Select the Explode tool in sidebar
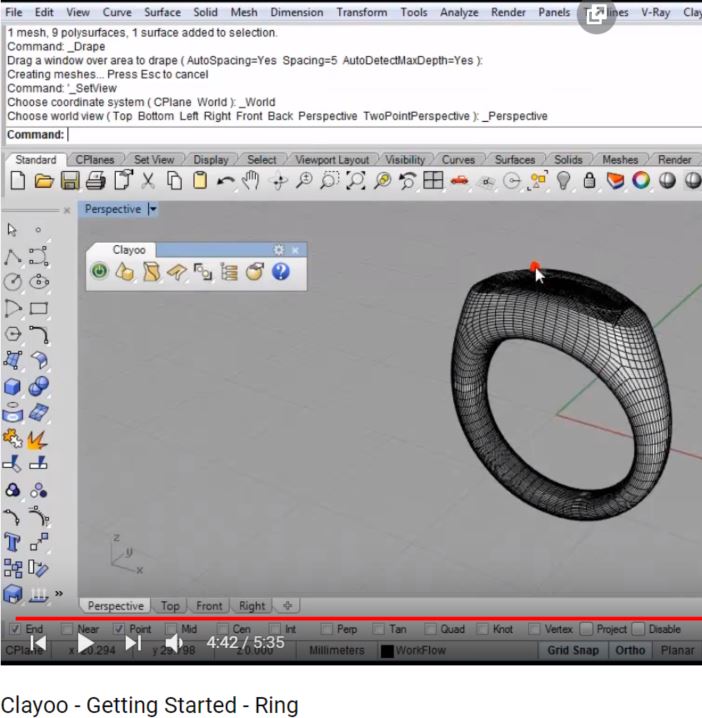Screen dimensions: 702x718 pyautogui.click(x=38, y=440)
